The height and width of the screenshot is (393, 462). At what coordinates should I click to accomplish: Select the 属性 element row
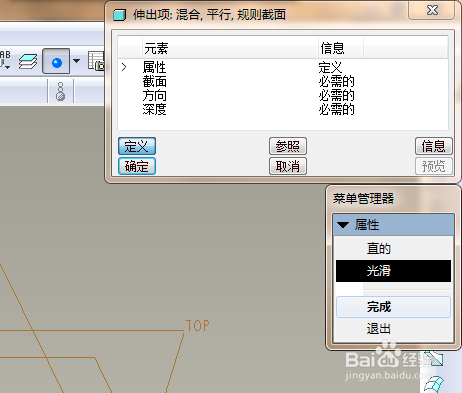pyautogui.click(x=283, y=67)
